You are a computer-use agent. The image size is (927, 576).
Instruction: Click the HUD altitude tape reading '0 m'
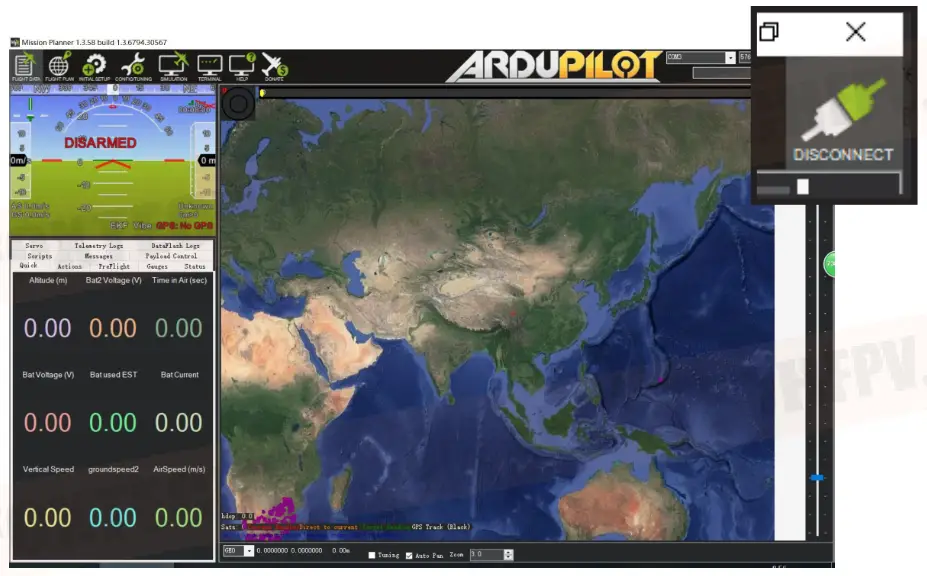click(207, 160)
